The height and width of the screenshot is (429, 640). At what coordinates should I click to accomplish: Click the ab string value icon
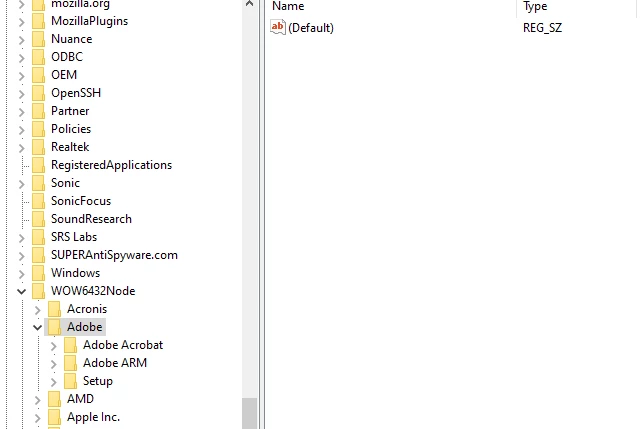278,27
